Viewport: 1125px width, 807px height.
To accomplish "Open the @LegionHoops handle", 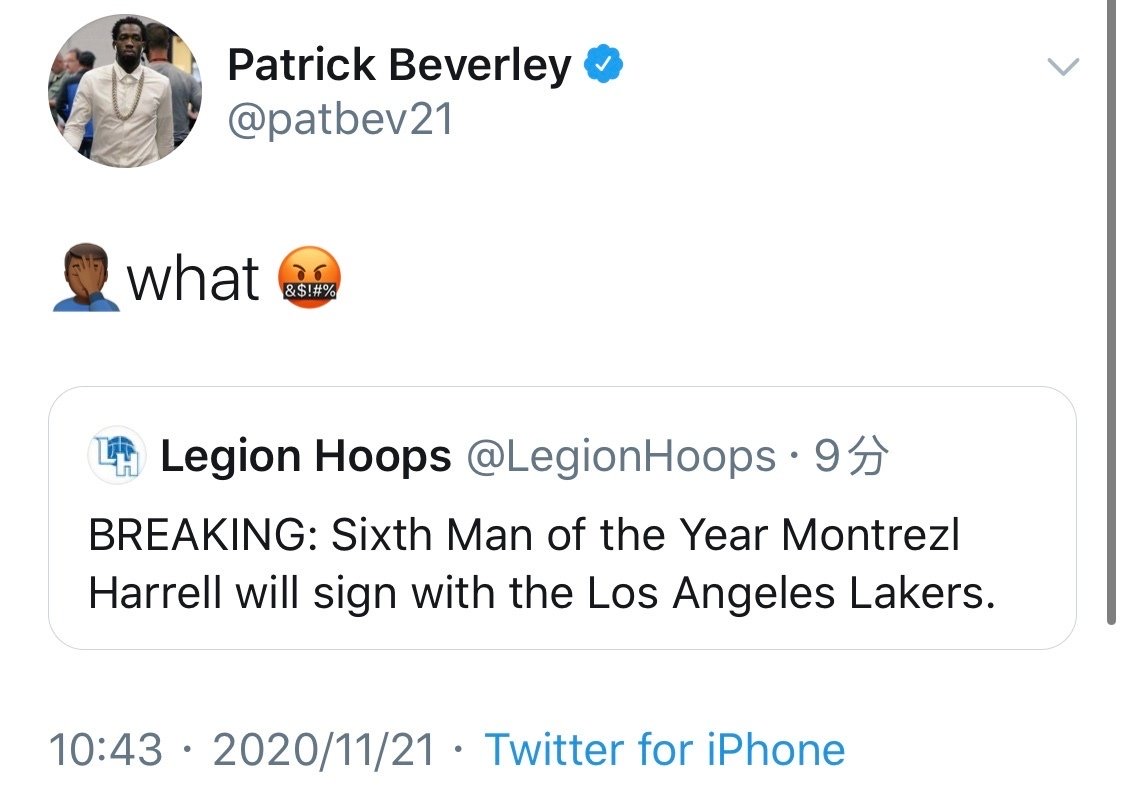I will tap(621, 457).
